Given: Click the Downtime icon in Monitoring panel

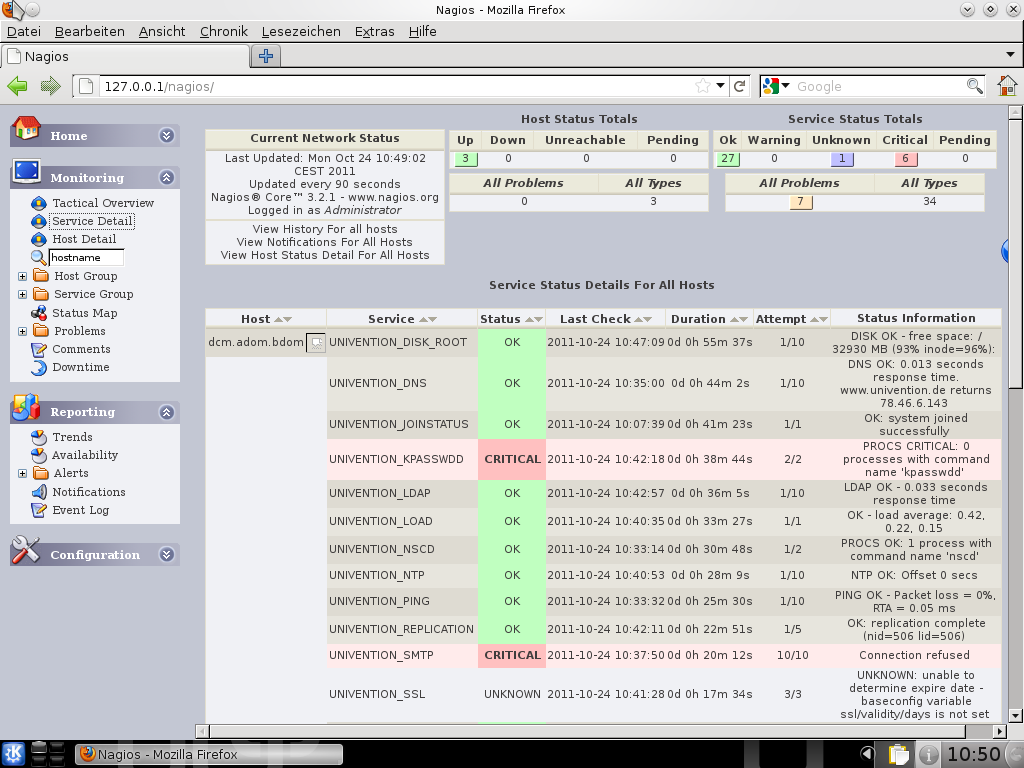Looking at the screenshot, I should (x=39, y=367).
